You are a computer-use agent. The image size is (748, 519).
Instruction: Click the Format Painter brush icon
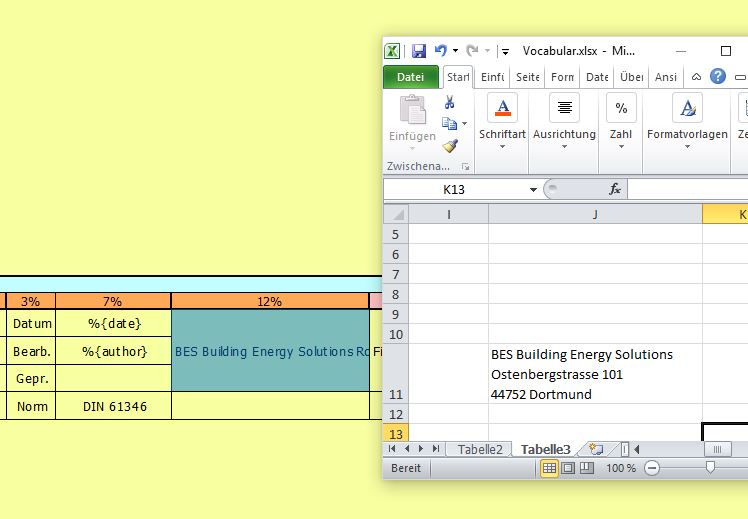450,146
